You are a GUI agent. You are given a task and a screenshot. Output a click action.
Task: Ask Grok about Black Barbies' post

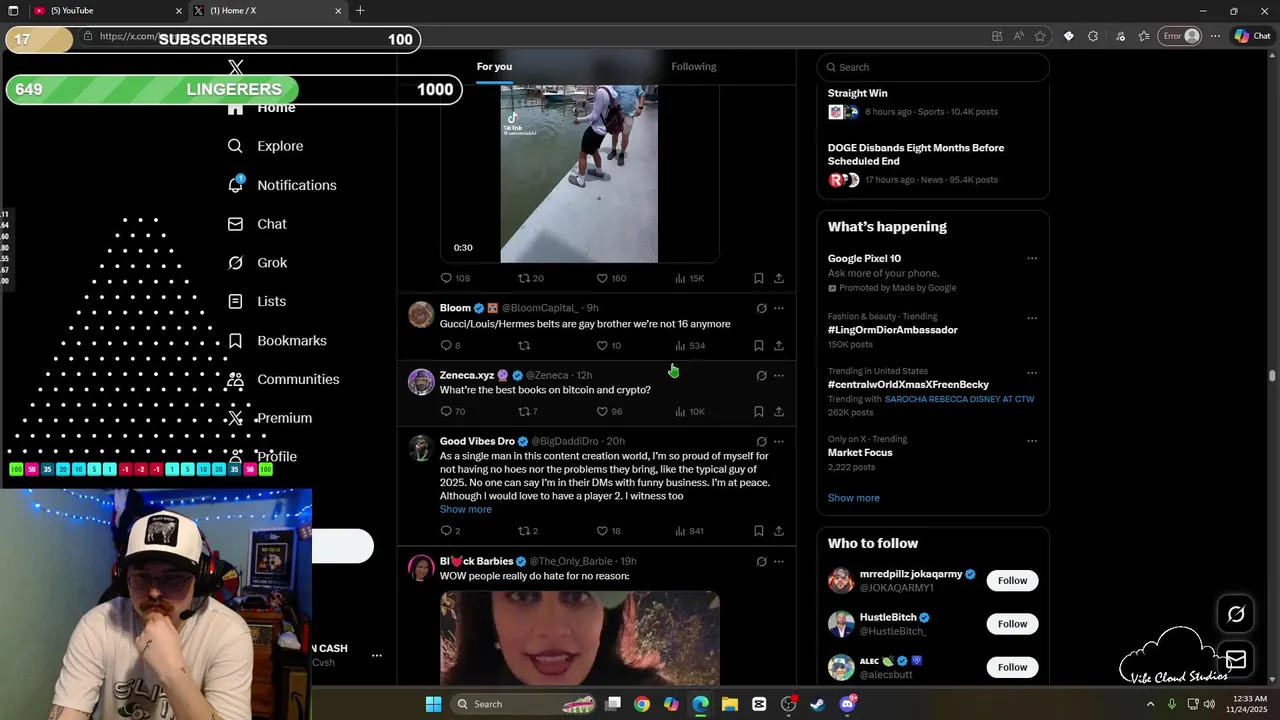(x=761, y=561)
